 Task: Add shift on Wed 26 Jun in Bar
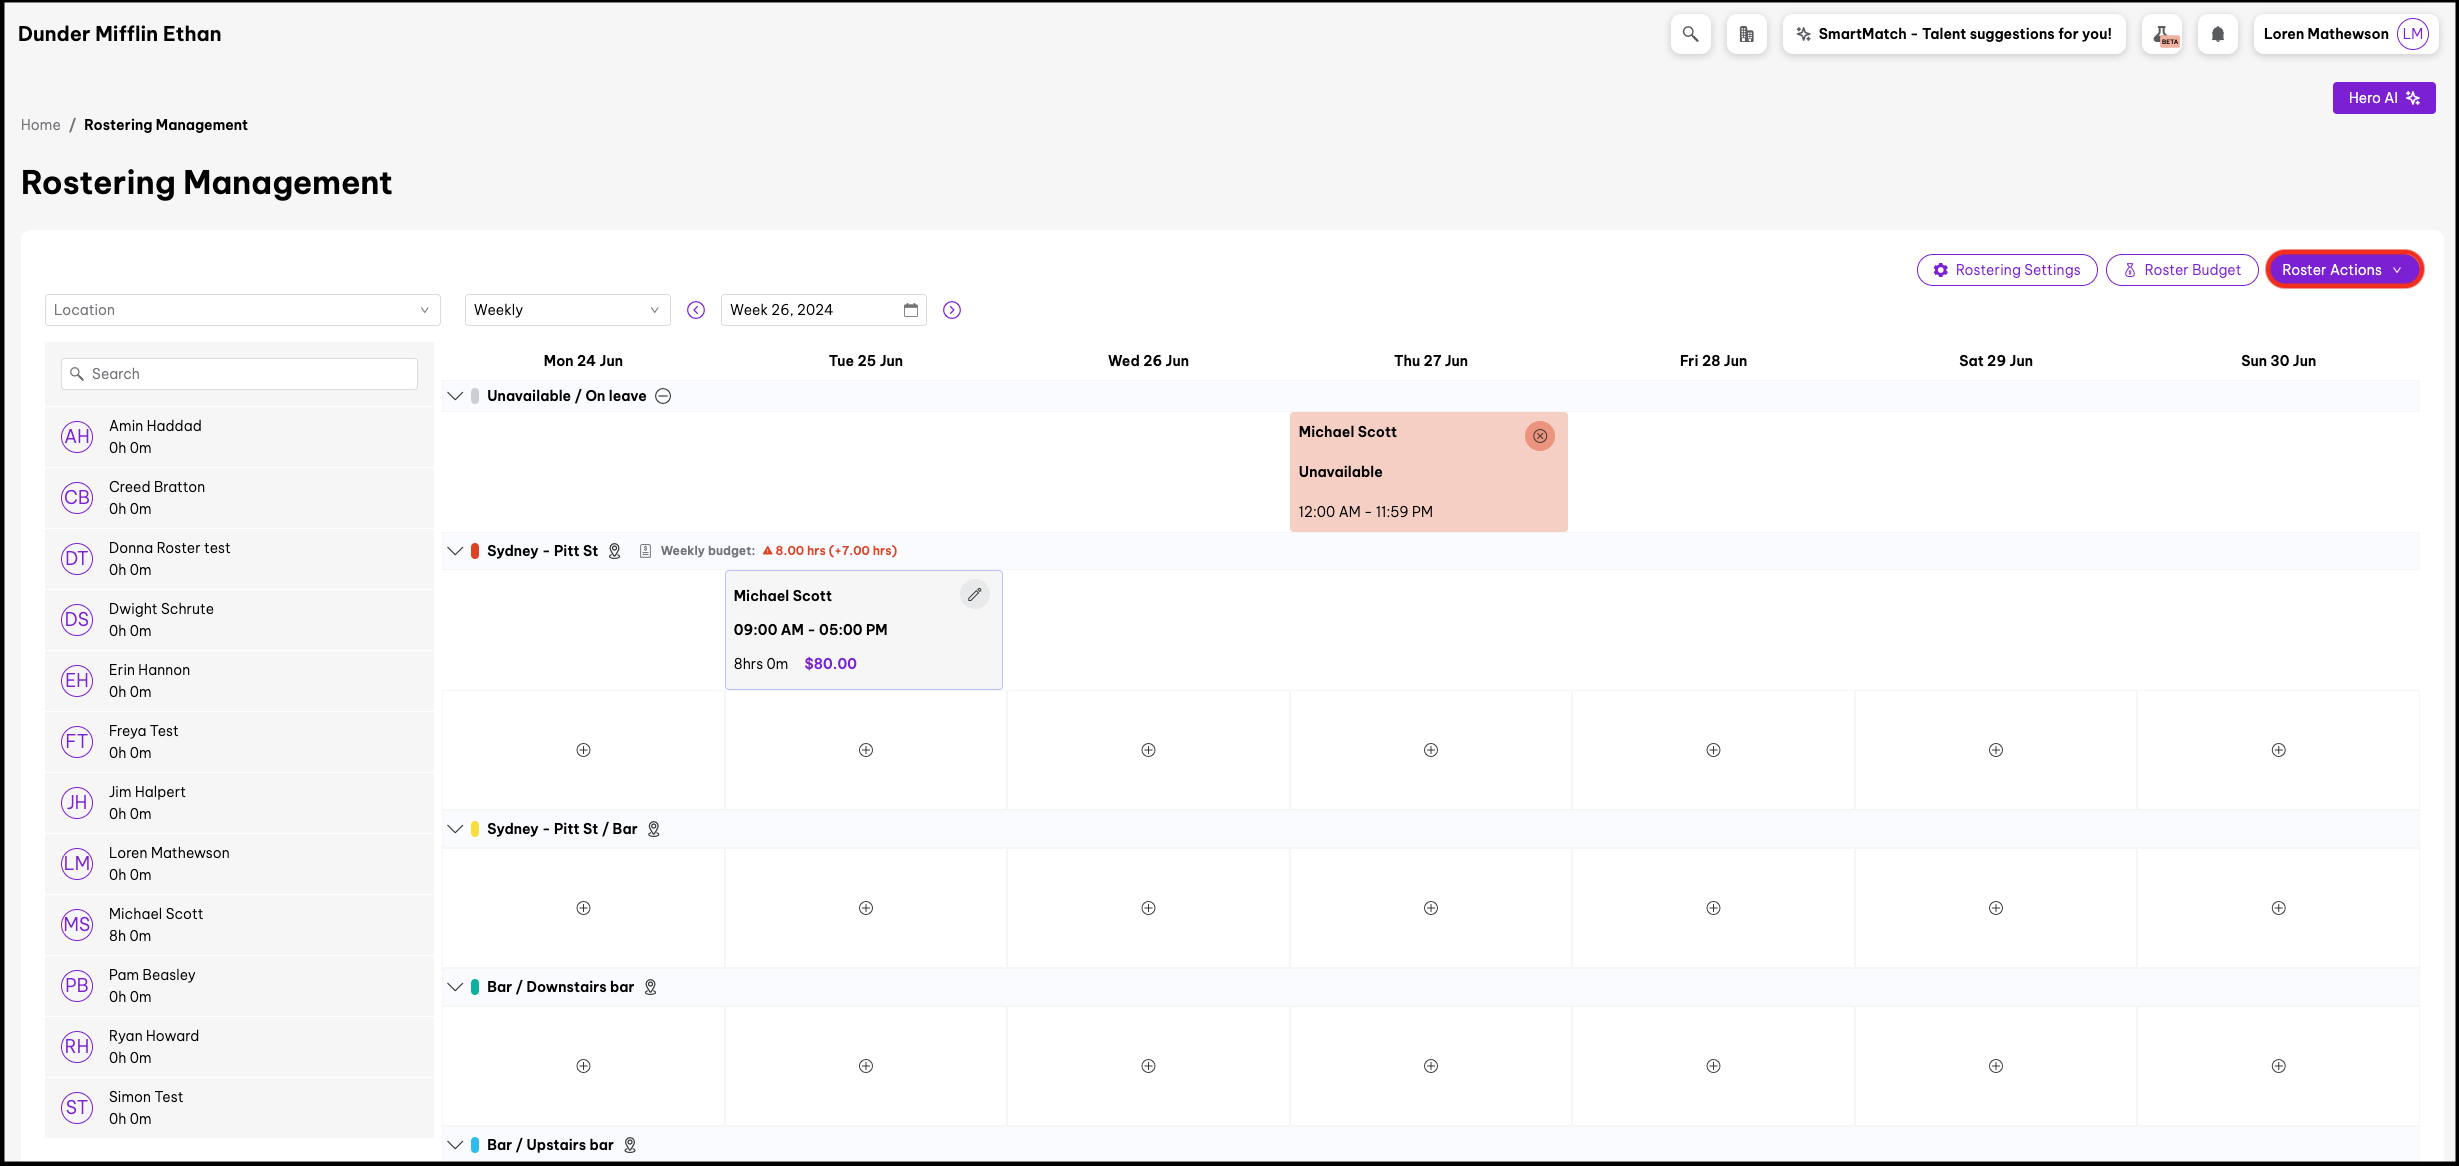click(1148, 908)
